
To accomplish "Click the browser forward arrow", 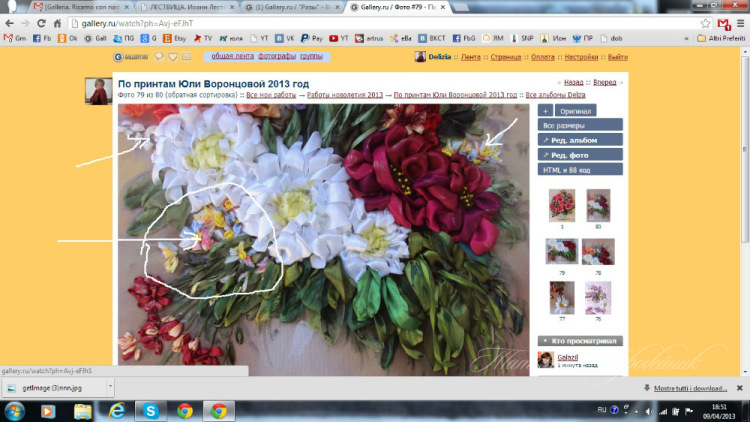I will (x=25, y=23).
